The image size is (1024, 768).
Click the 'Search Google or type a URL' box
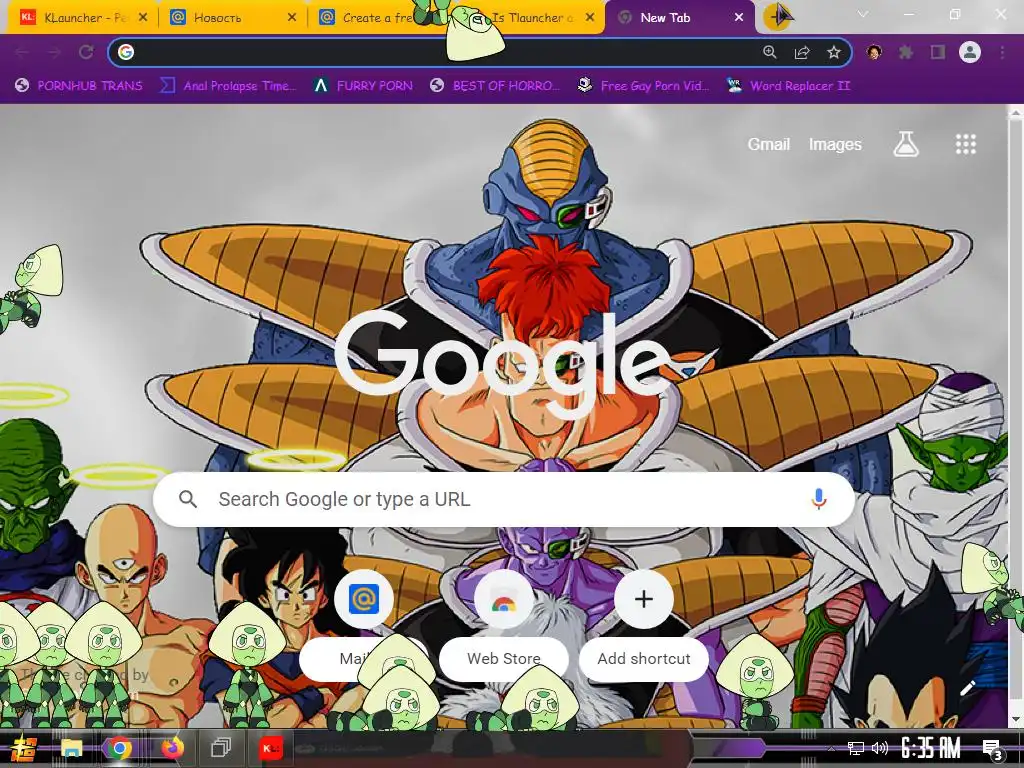(x=504, y=499)
